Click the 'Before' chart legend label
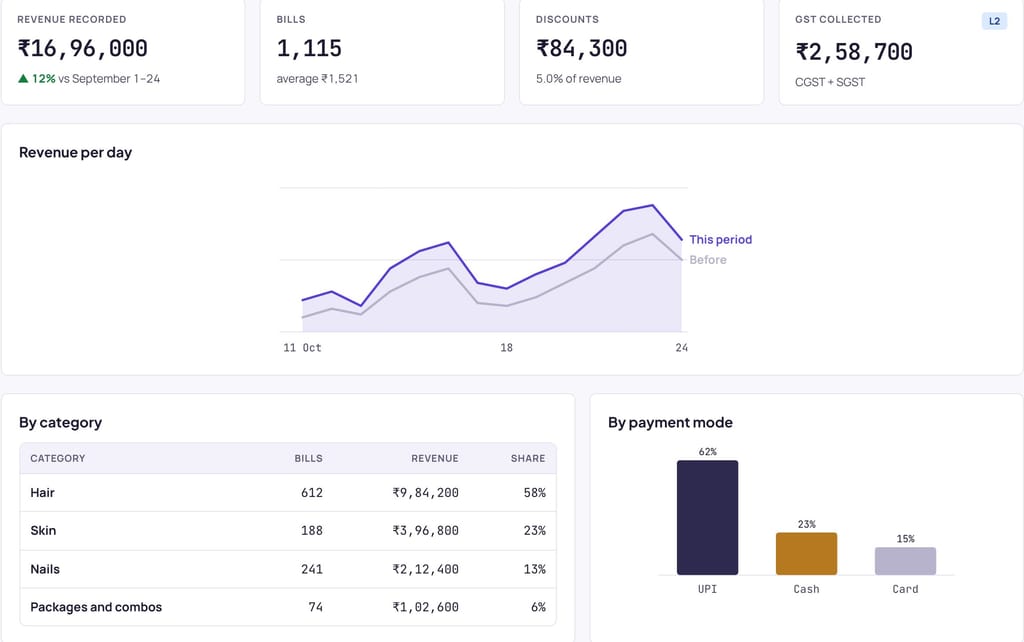The image size is (1024, 642). pyautogui.click(x=708, y=260)
